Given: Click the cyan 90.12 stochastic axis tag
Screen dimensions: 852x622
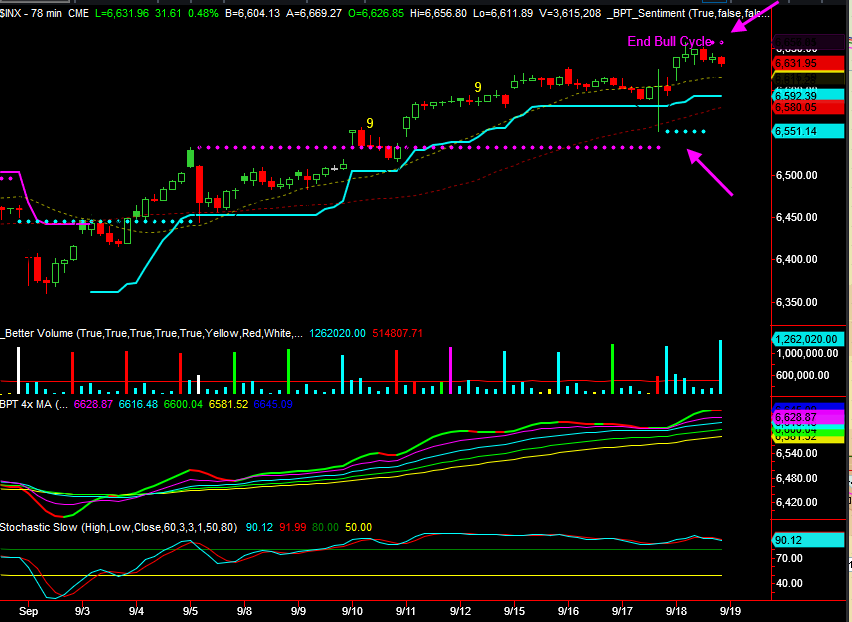Looking at the screenshot, I should coord(809,540).
